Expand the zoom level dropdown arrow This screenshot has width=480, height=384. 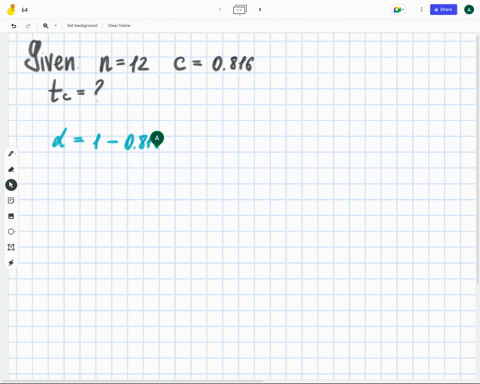[x=56, y=26]
